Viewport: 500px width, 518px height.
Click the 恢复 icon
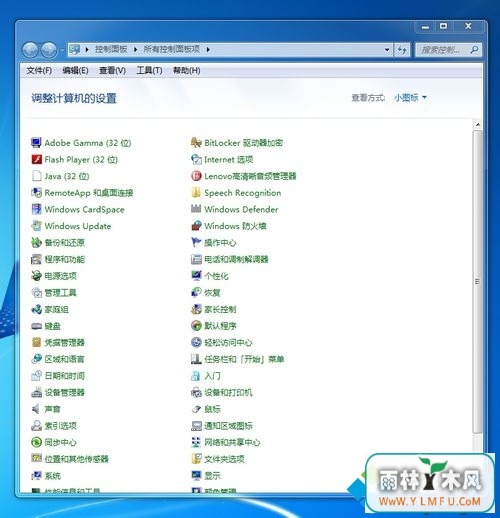pyautogui.click(x=196, y=293)
